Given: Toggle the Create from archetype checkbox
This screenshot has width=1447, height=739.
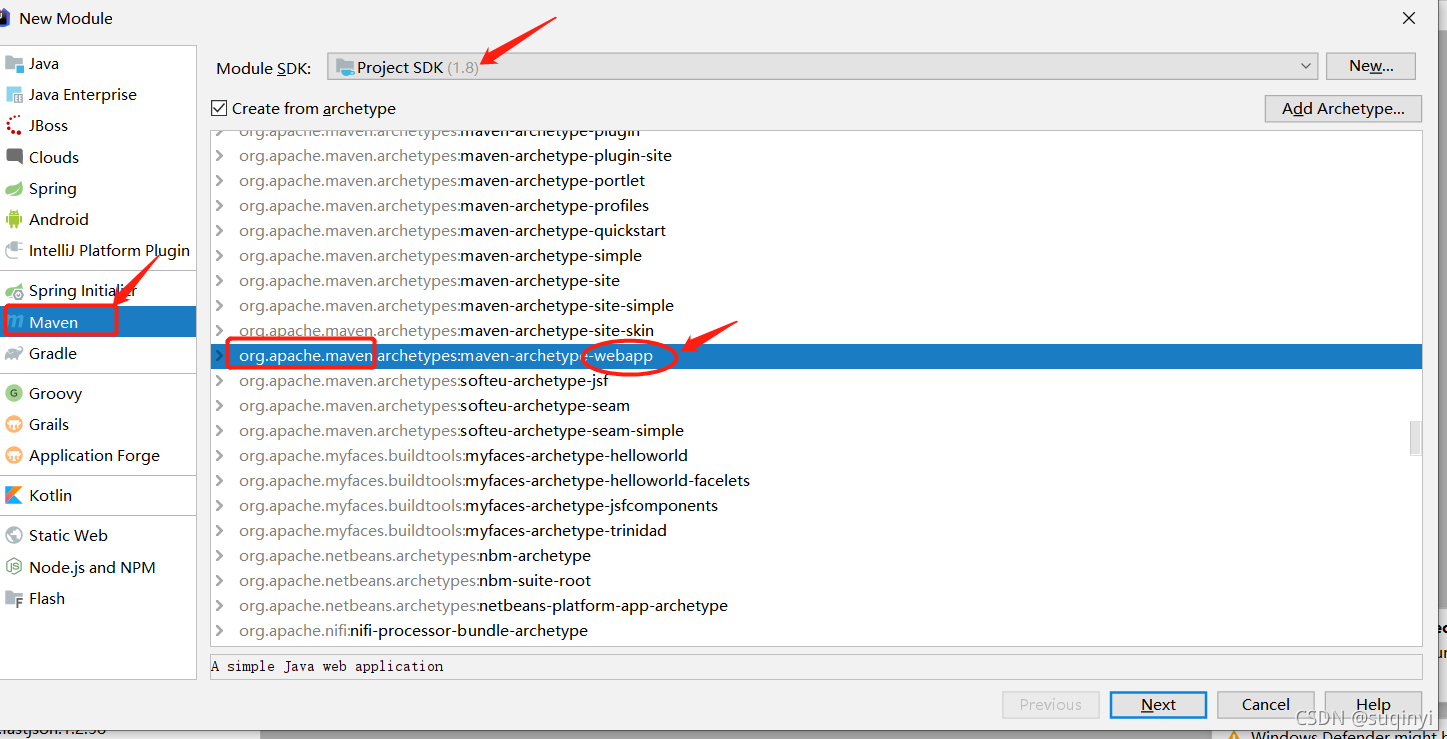Looking at the screenshot, I should point(219,108).
